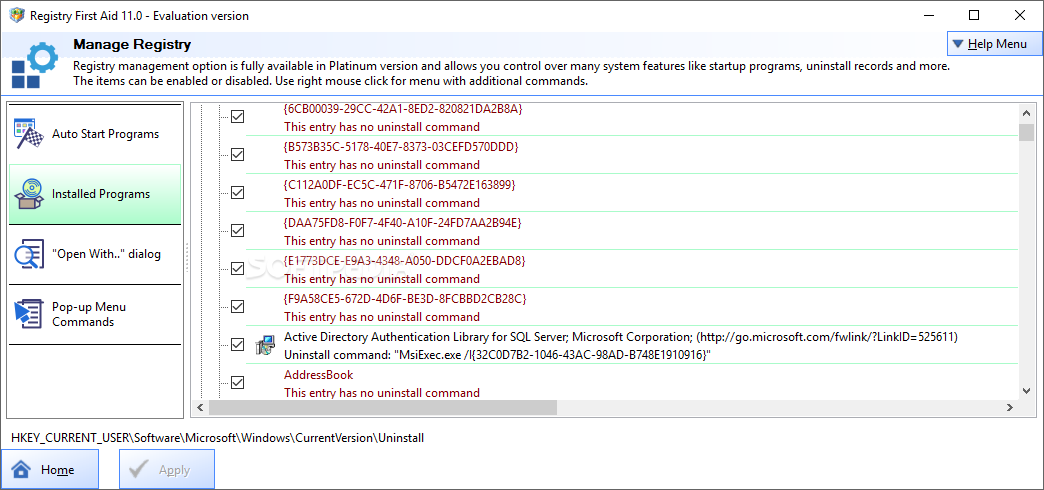This screenshot has height=490, width=1044.
Task: Click the horizontal scrollbar left arrow
Action: (x=200, y=407)
